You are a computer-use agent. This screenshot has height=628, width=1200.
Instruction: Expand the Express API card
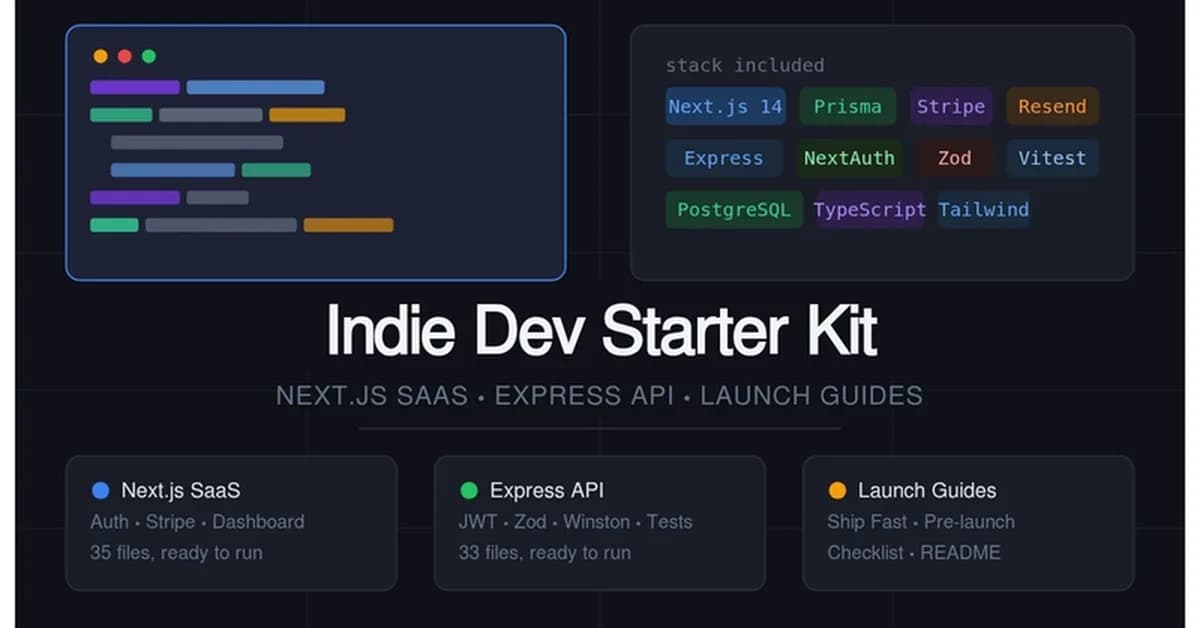click(x=599, y=521)
